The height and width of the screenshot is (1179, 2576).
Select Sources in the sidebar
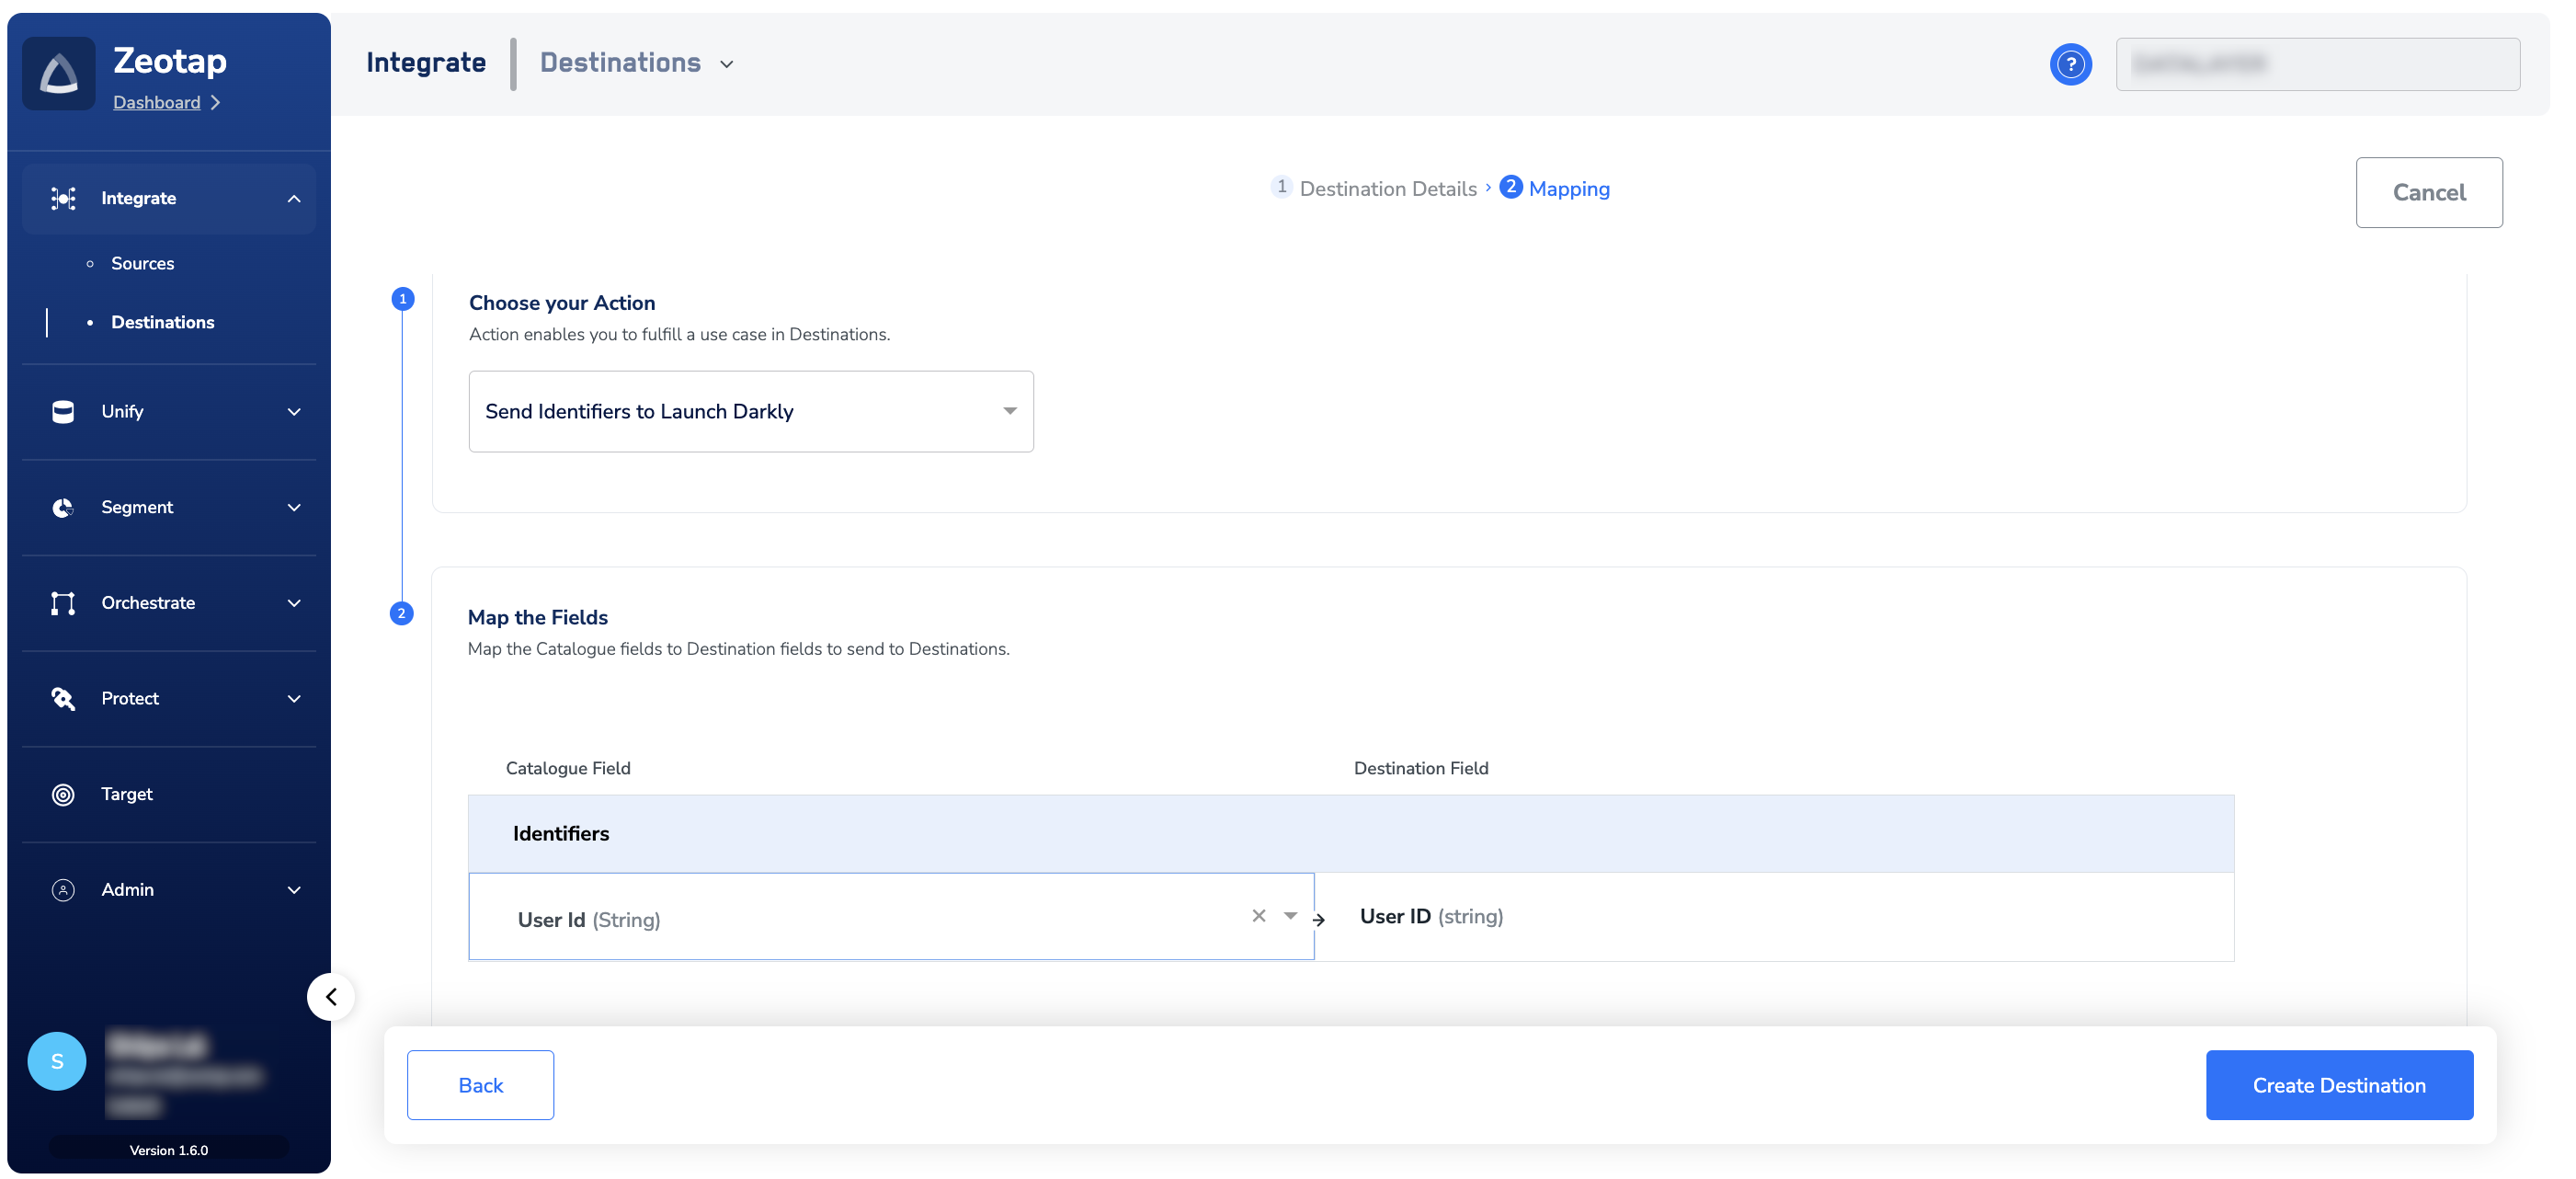(142, 264)
